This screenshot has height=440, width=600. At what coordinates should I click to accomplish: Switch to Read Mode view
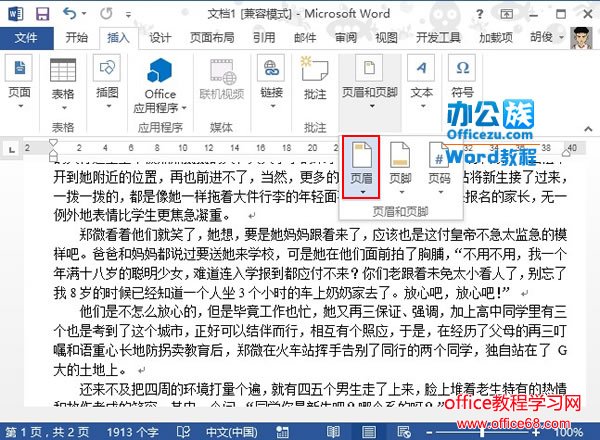pyautogui.click(x=333, y=432)
